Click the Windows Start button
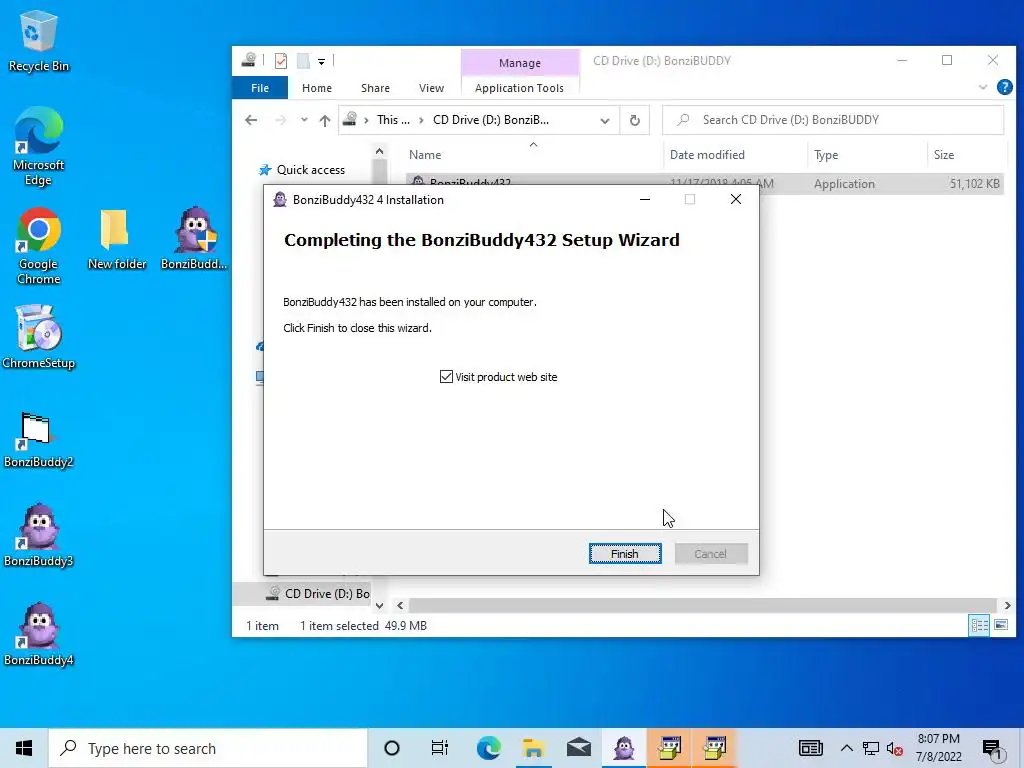Screen dimensions: 1024x768 coord(24,748)
